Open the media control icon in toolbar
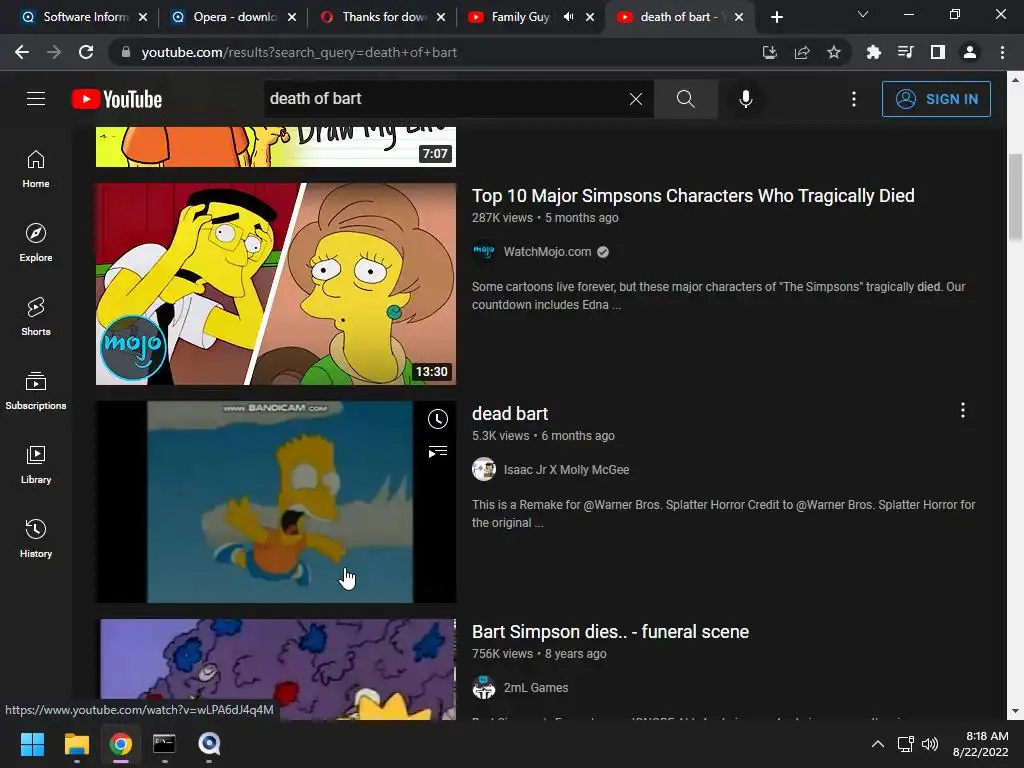Screen dimensions: 1024x768 (906, 52)
